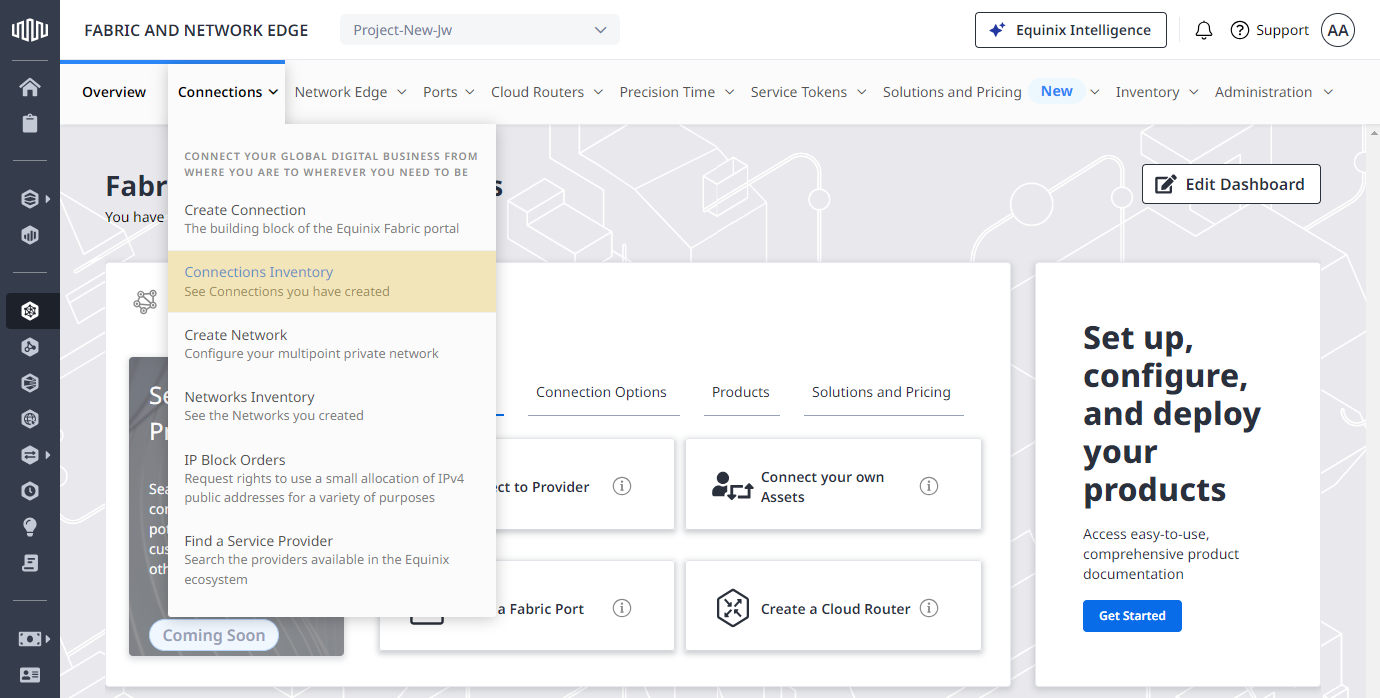The image size is (1380, 698).
Task: Open the hexagon layers icon with side arrow
Action: [x=30, y=199]
